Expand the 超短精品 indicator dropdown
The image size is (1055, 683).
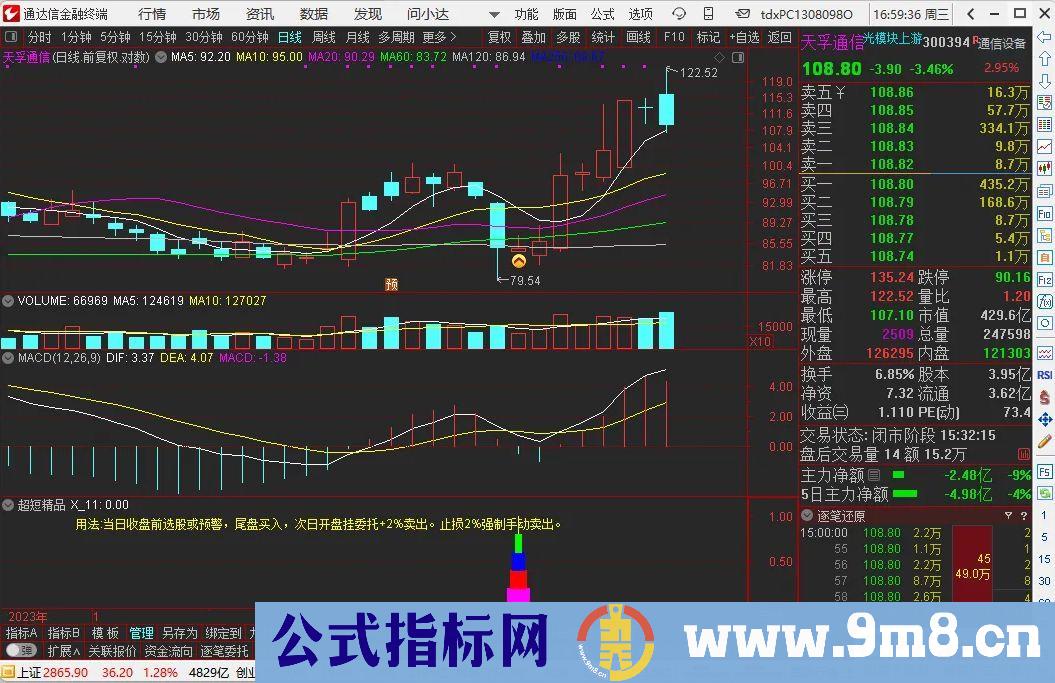point(8,505)
